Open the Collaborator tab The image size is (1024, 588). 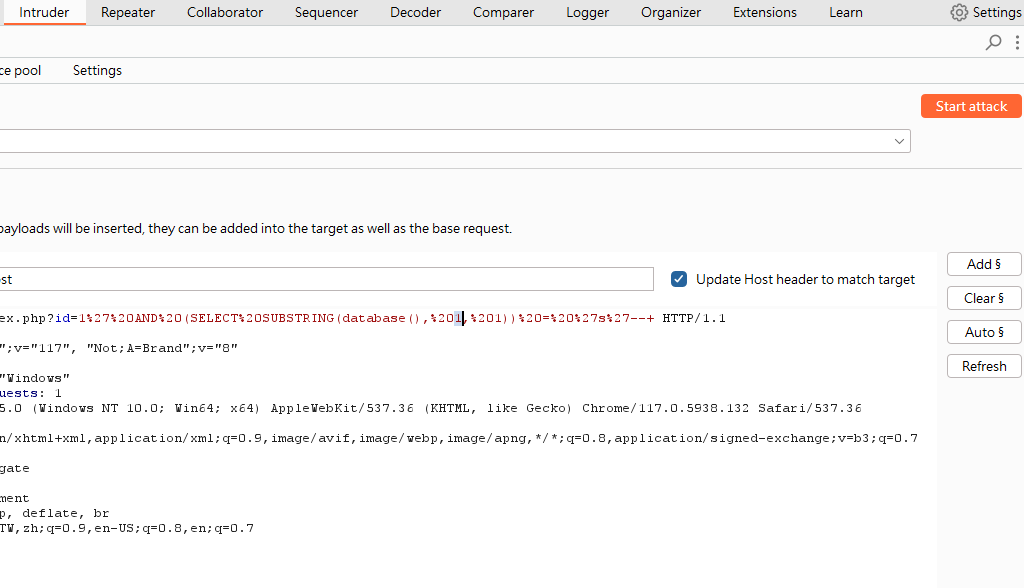tap(225, 12)
